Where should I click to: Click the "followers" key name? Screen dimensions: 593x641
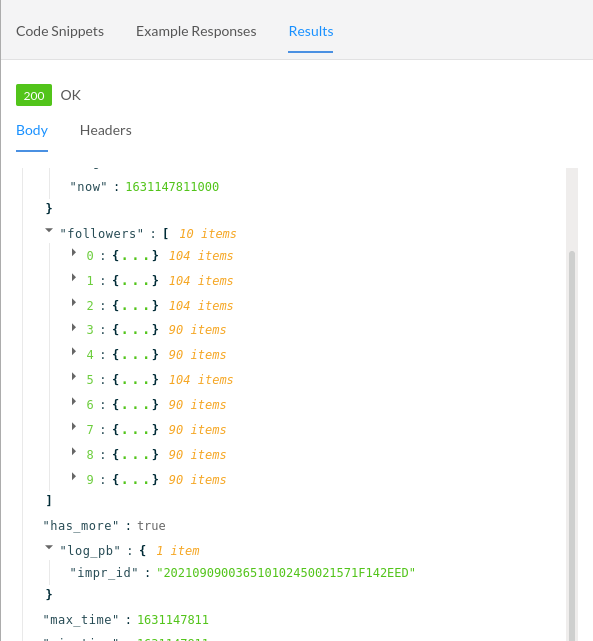(x=102, y=234)
